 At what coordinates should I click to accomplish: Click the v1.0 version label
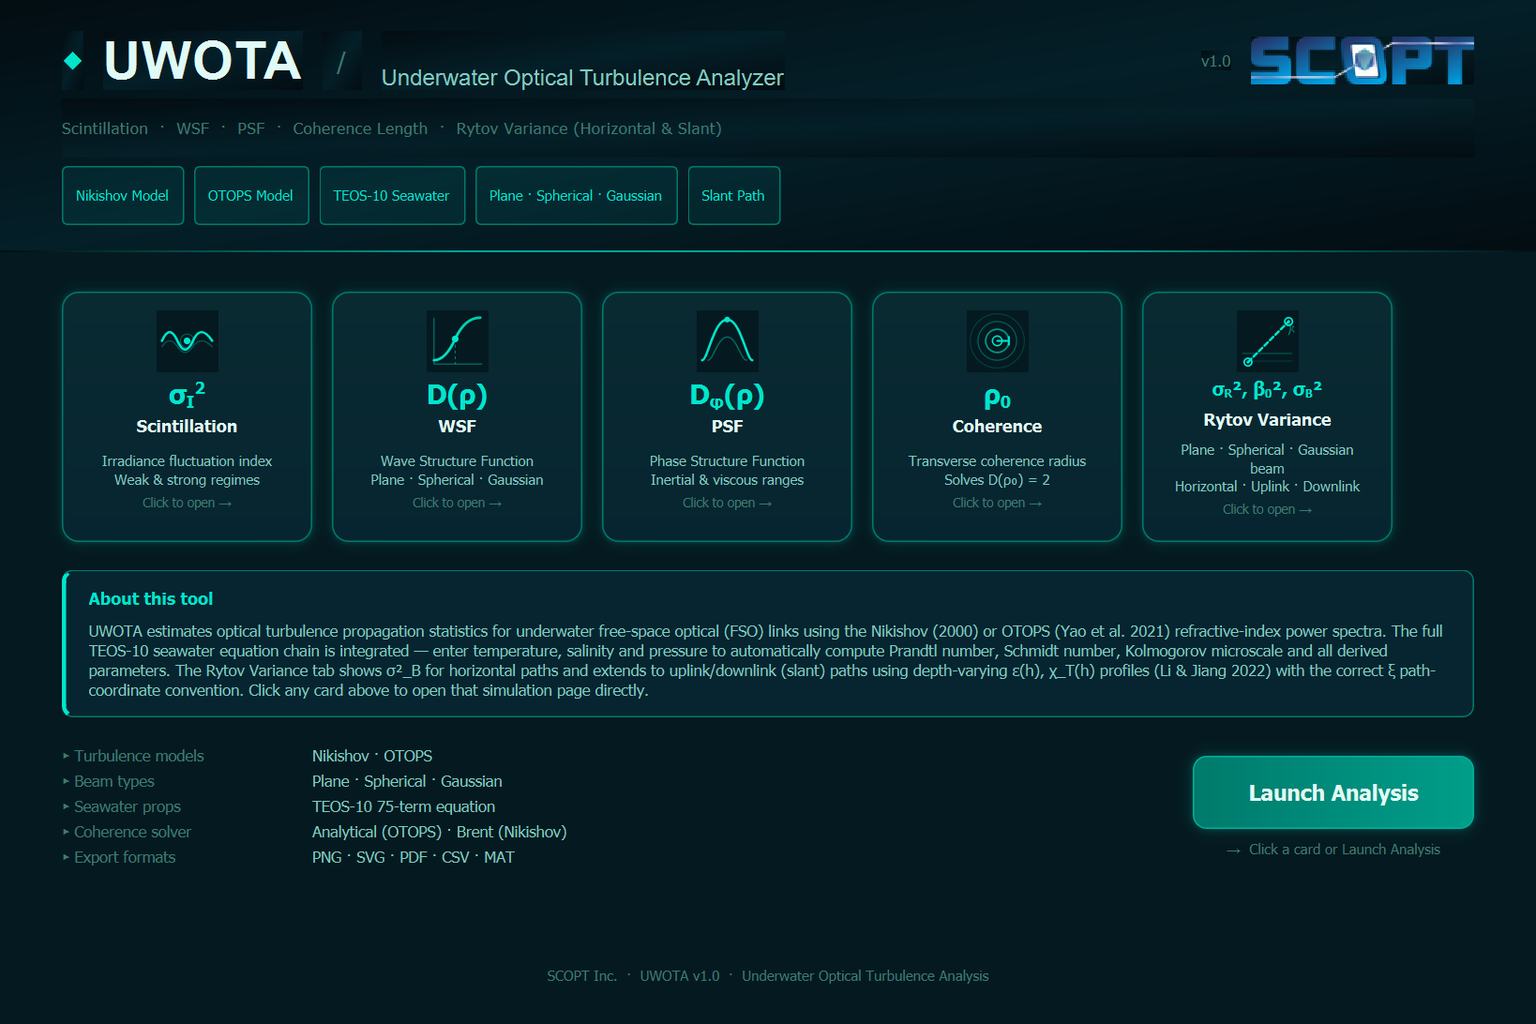1216,61
